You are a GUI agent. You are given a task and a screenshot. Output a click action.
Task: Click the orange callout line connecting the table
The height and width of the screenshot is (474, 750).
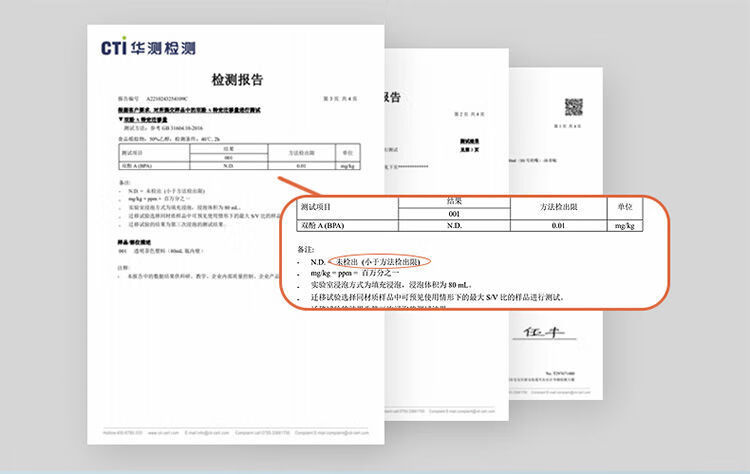[x=298, y=186]
